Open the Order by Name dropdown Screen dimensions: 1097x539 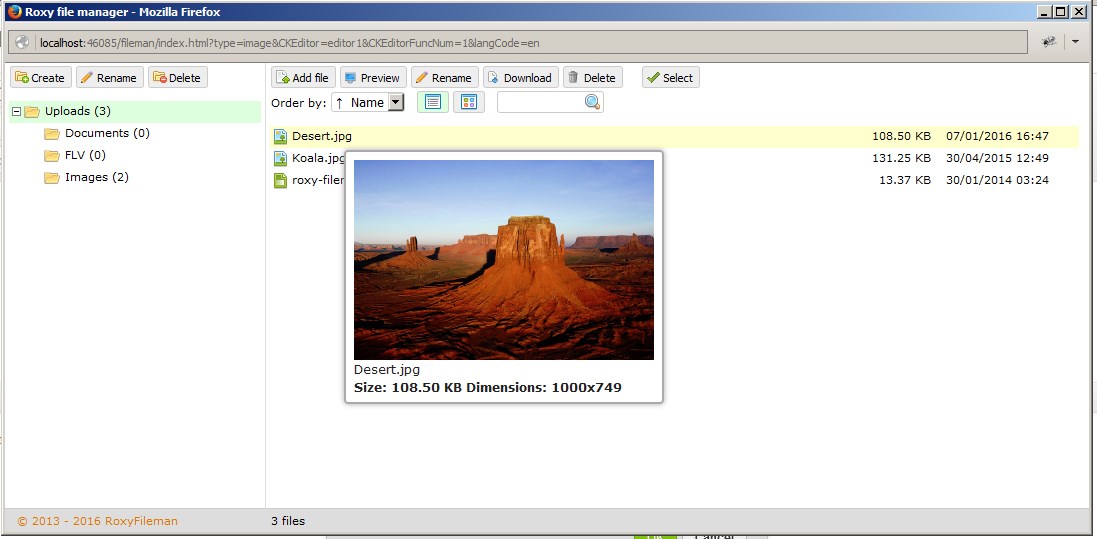(368, 102)
